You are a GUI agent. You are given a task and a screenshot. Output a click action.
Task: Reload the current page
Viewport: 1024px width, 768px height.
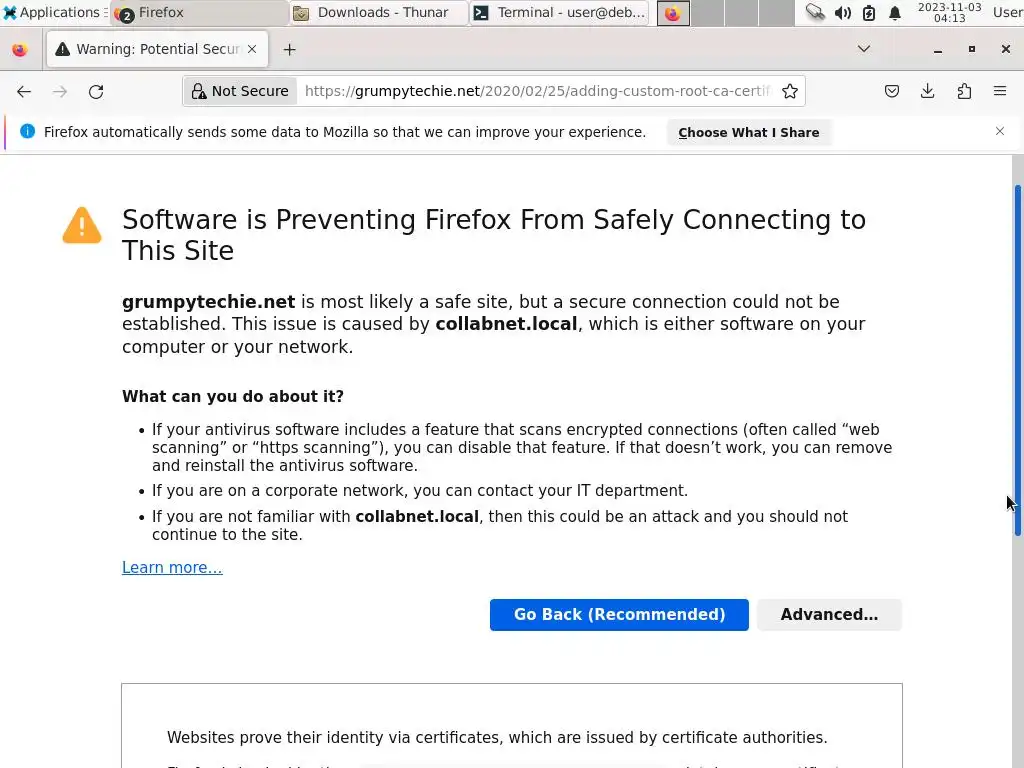coord(96,91)
